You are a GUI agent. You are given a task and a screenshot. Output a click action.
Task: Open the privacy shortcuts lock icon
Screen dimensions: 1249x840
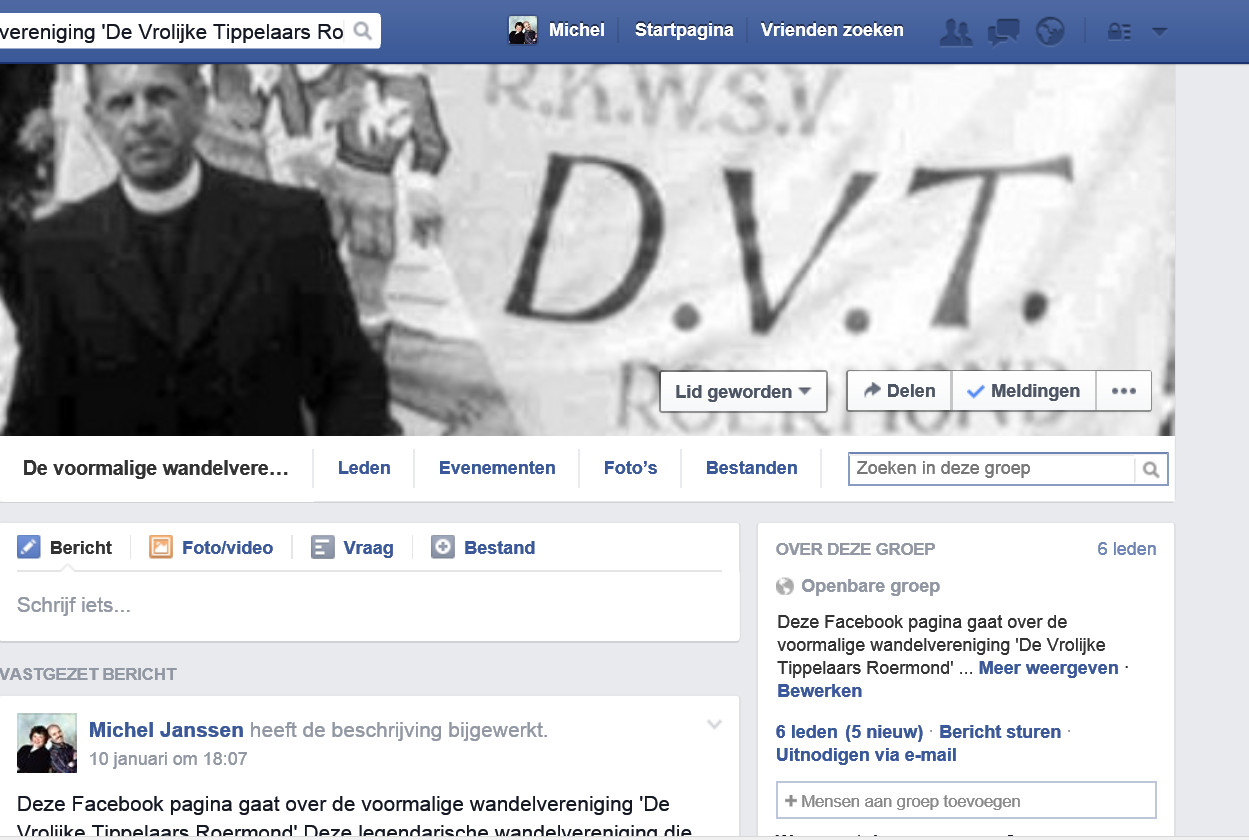click(1119, 32)
